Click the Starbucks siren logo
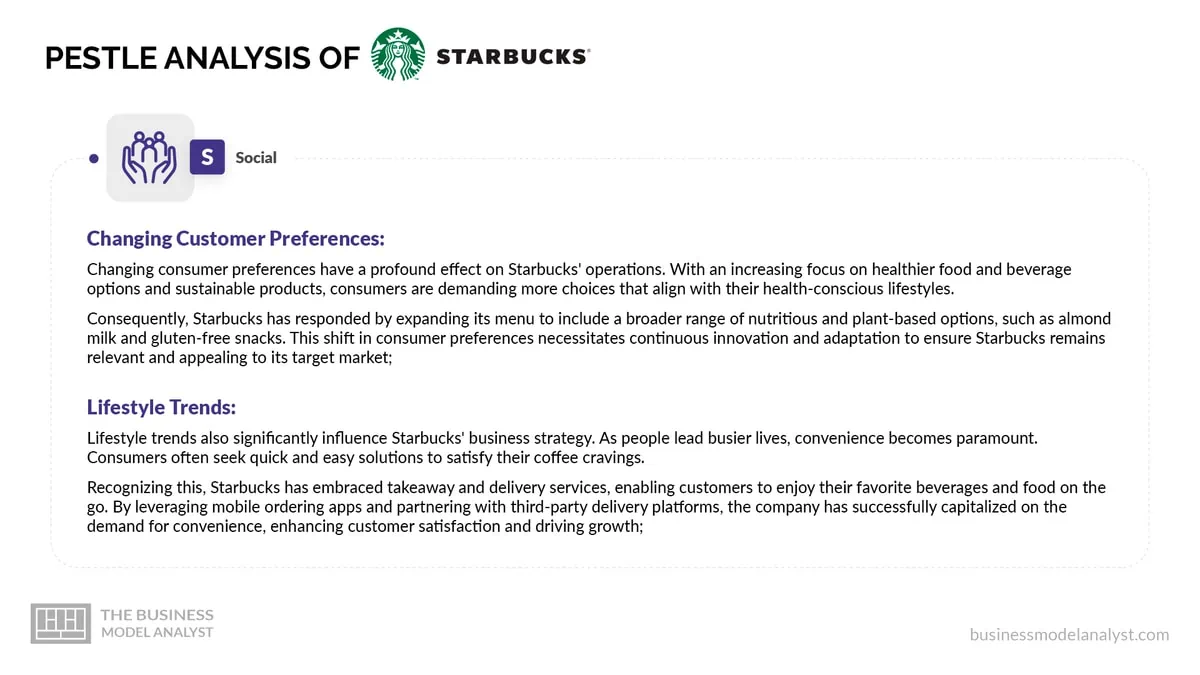The width and height of the screenshot is (1200, 675). tap(398, 54)
